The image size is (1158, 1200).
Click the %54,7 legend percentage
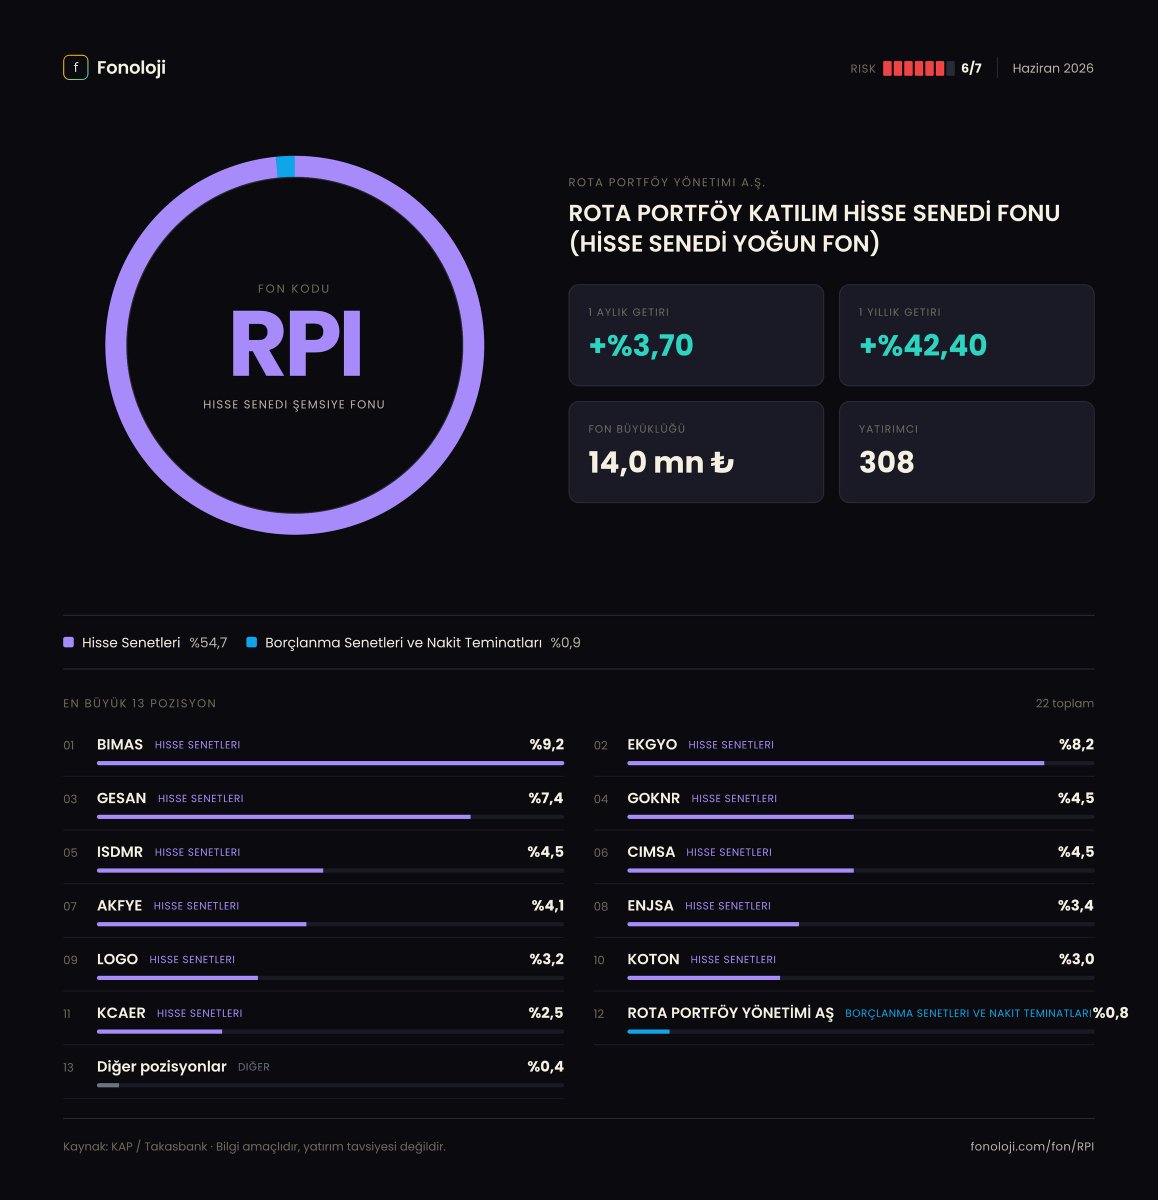[x=208, y=643]
